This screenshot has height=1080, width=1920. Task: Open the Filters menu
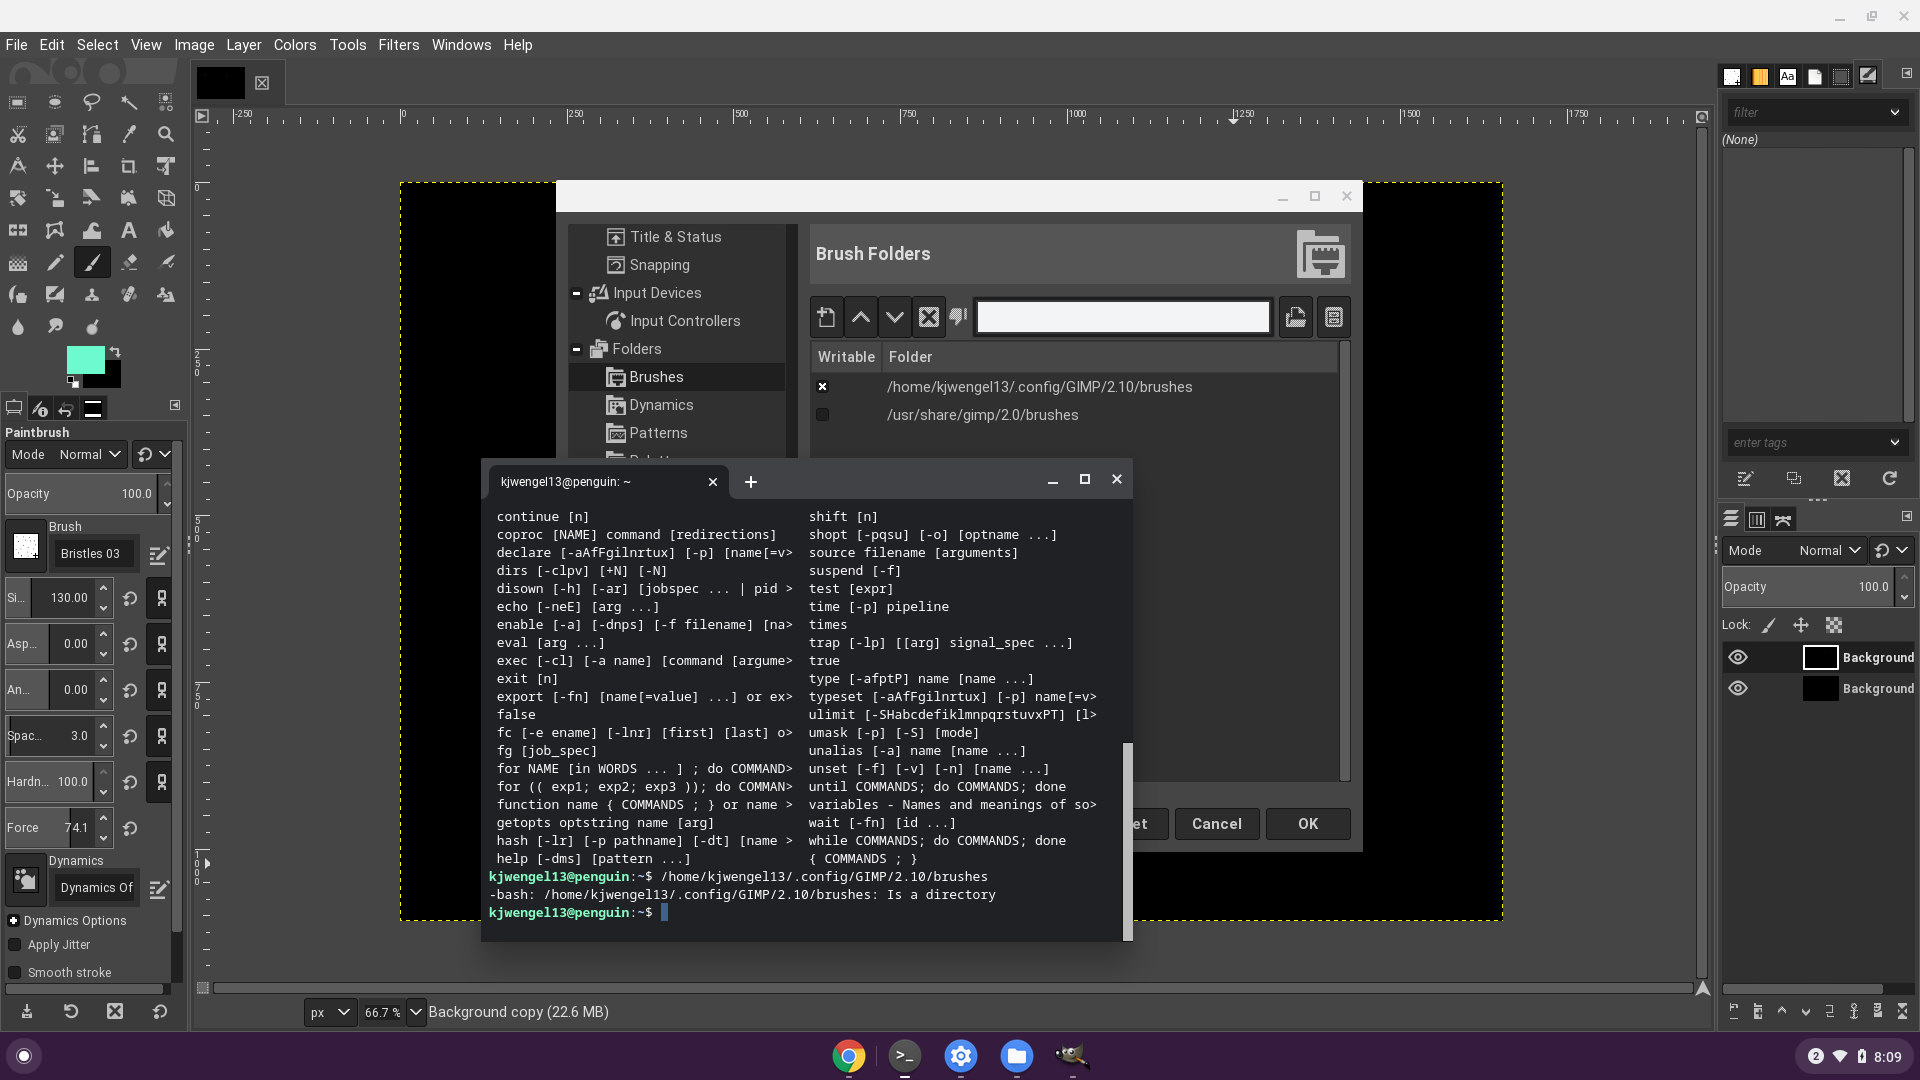pos(398,45)
